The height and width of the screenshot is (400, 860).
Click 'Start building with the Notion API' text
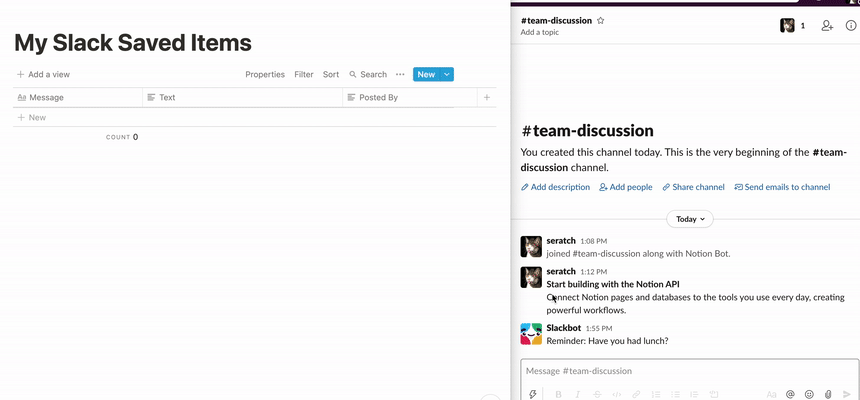click(613, 284)
